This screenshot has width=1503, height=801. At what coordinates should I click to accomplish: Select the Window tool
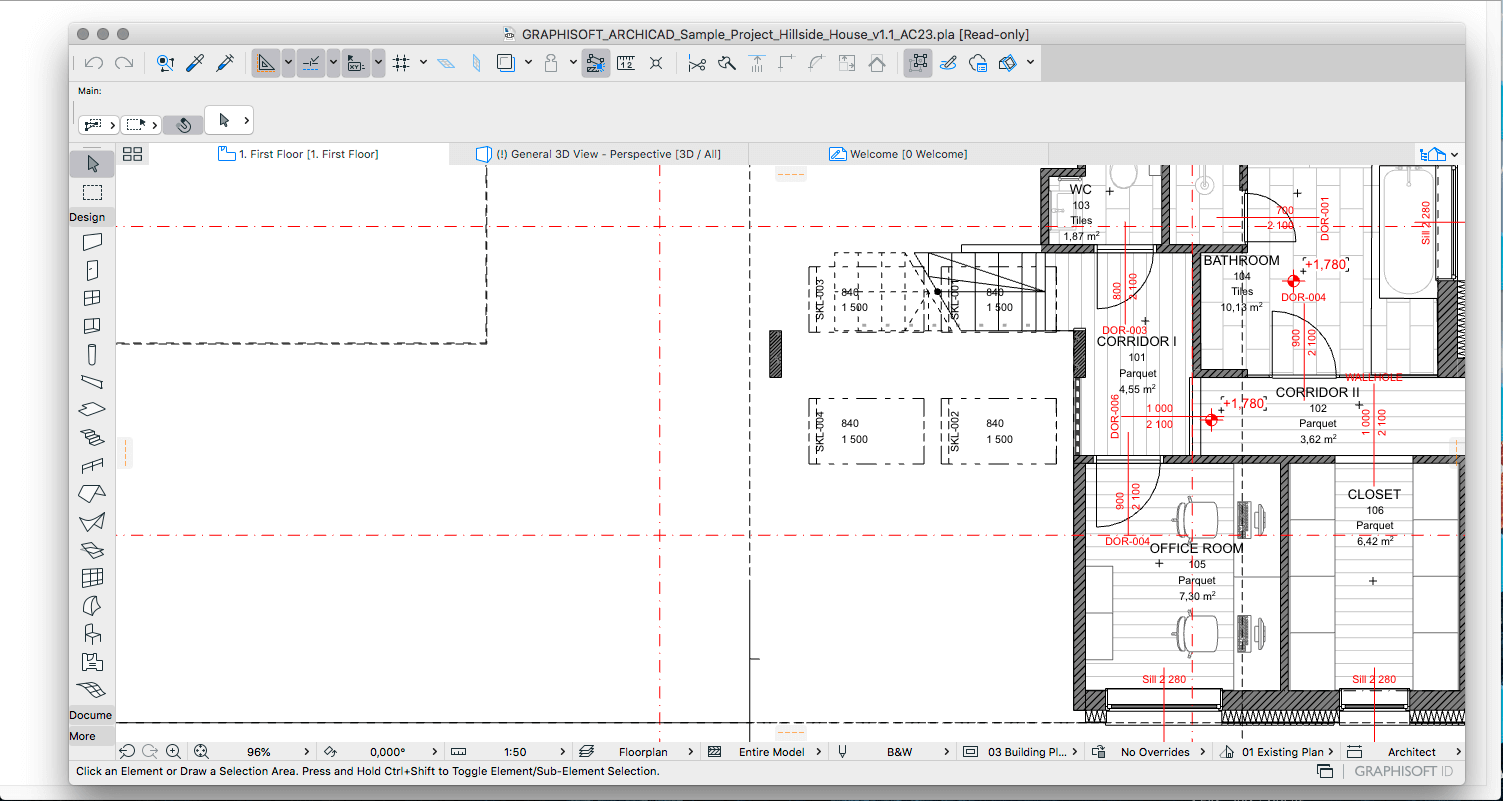[92, 298]
